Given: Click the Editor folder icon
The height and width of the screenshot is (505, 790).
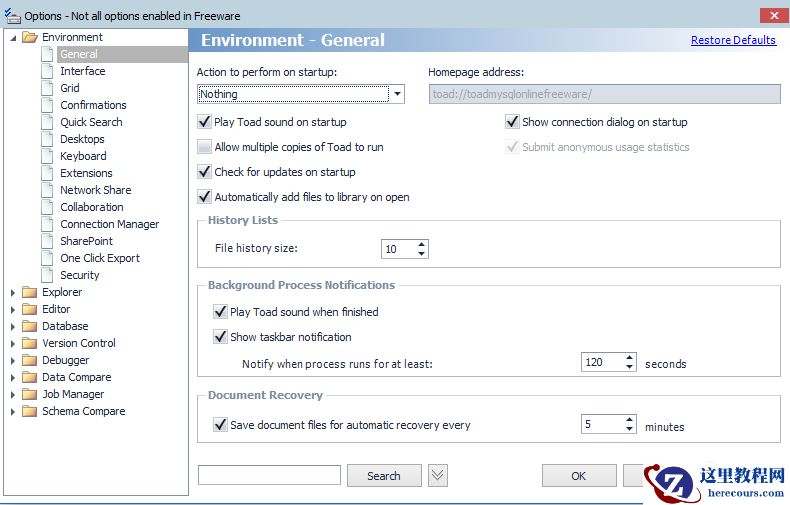Looking at the screenshot, I should [30, 309].
